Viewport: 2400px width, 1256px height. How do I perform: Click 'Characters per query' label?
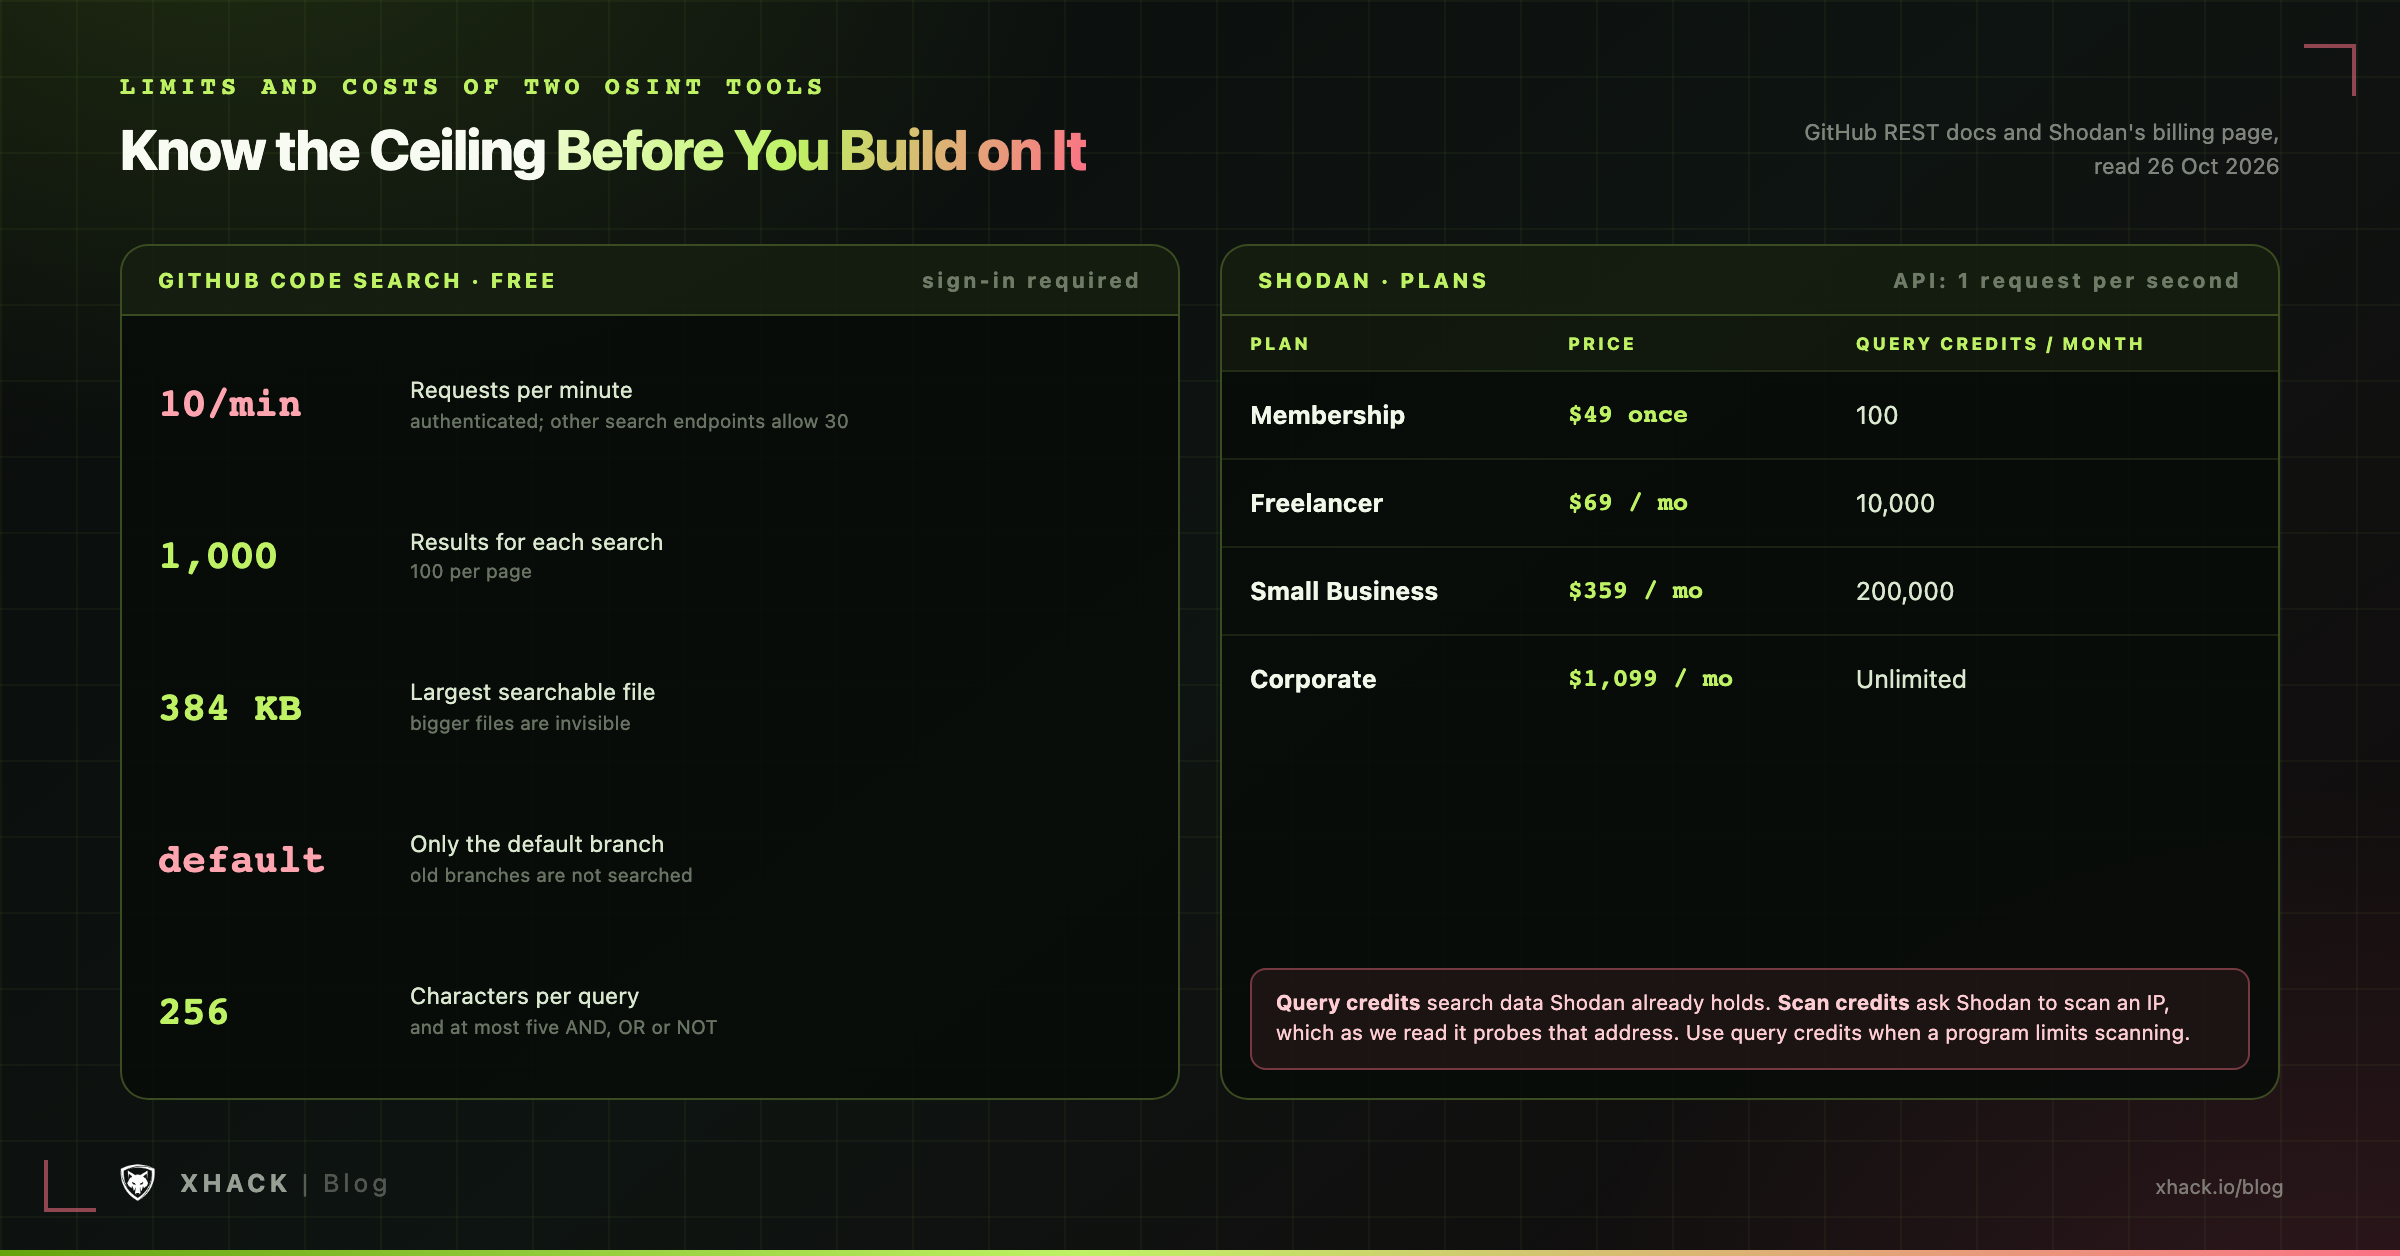(x=524, y=996)
